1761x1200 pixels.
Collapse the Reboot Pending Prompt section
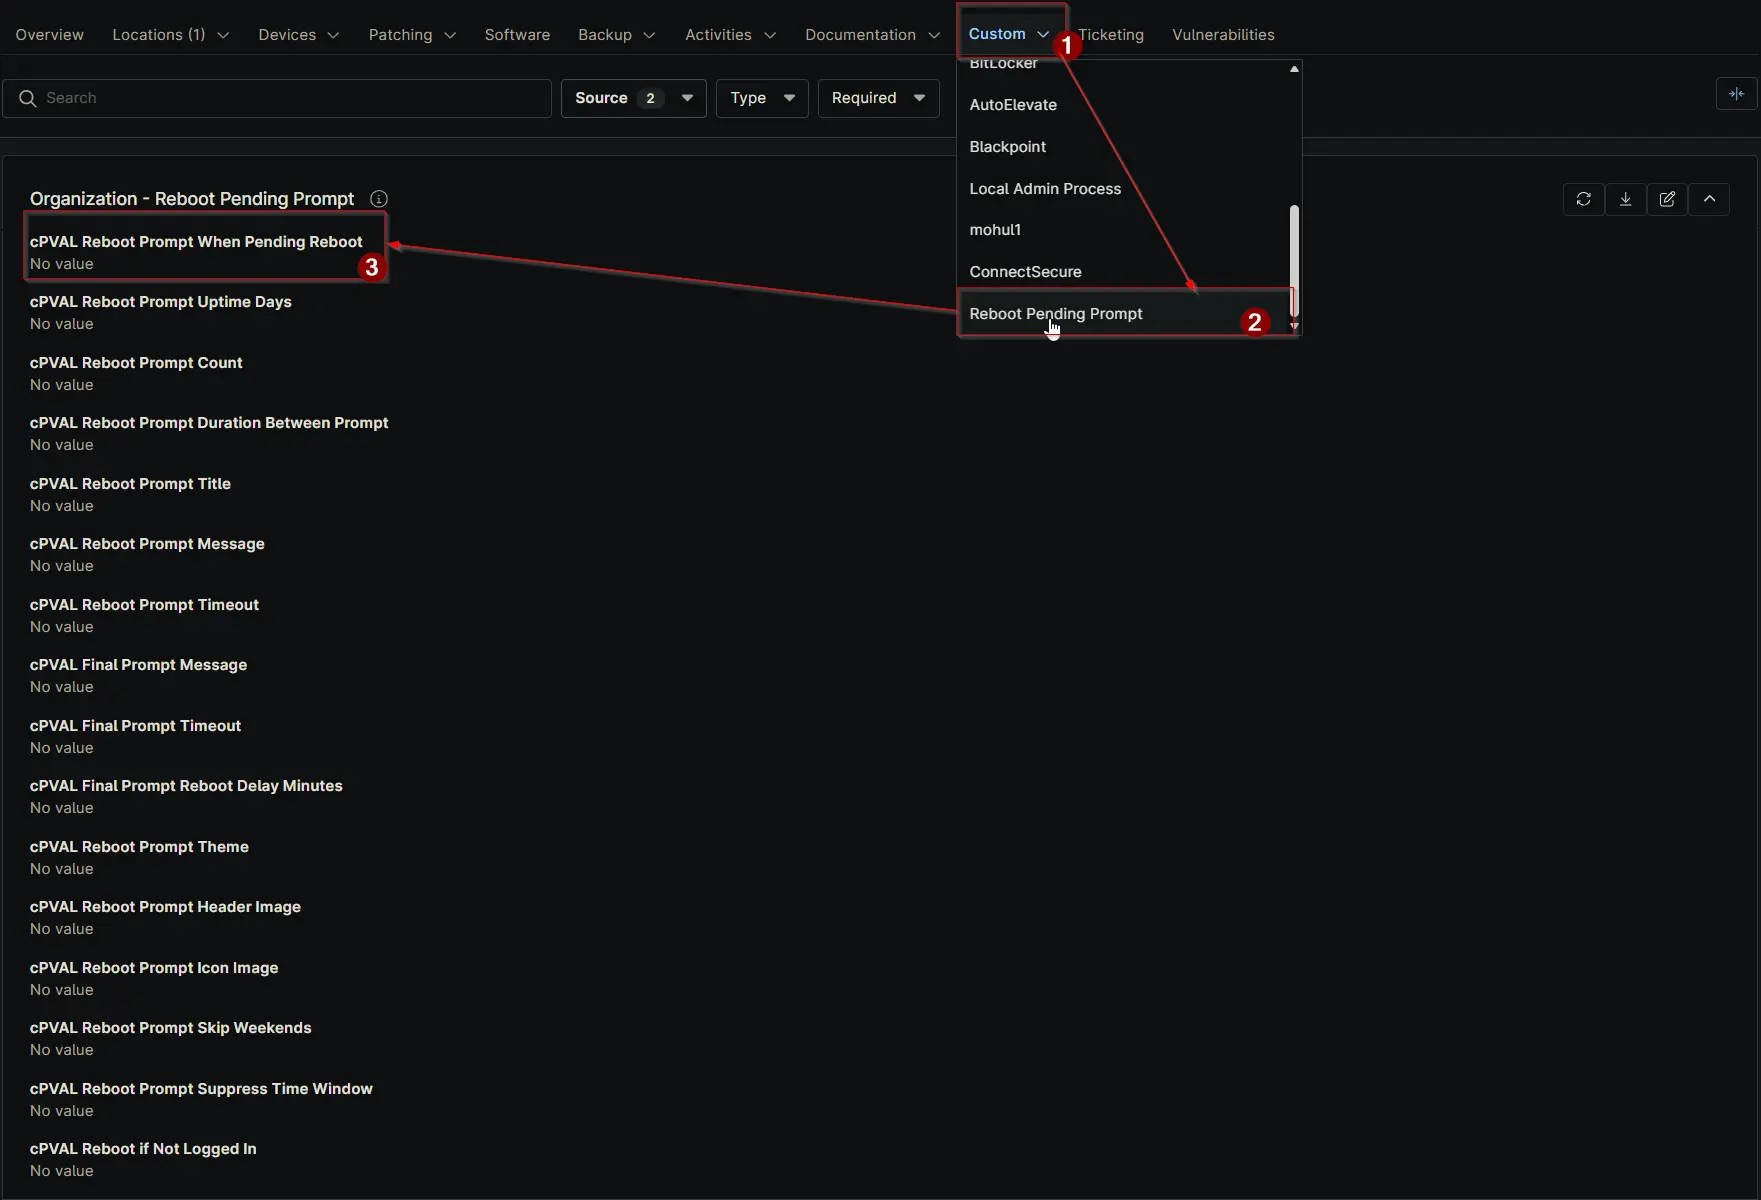point(1709,199)
